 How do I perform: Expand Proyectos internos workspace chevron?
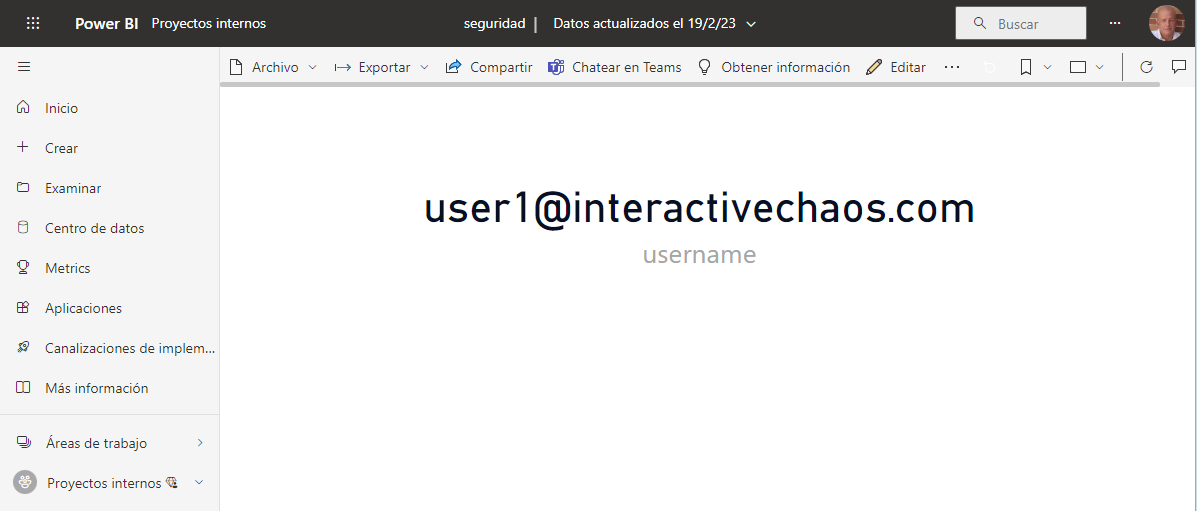click(199, 483)
